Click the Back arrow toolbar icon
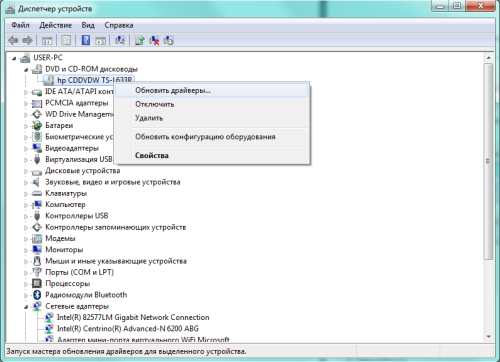The image size is (500, 362). click(x=13, y=41)
